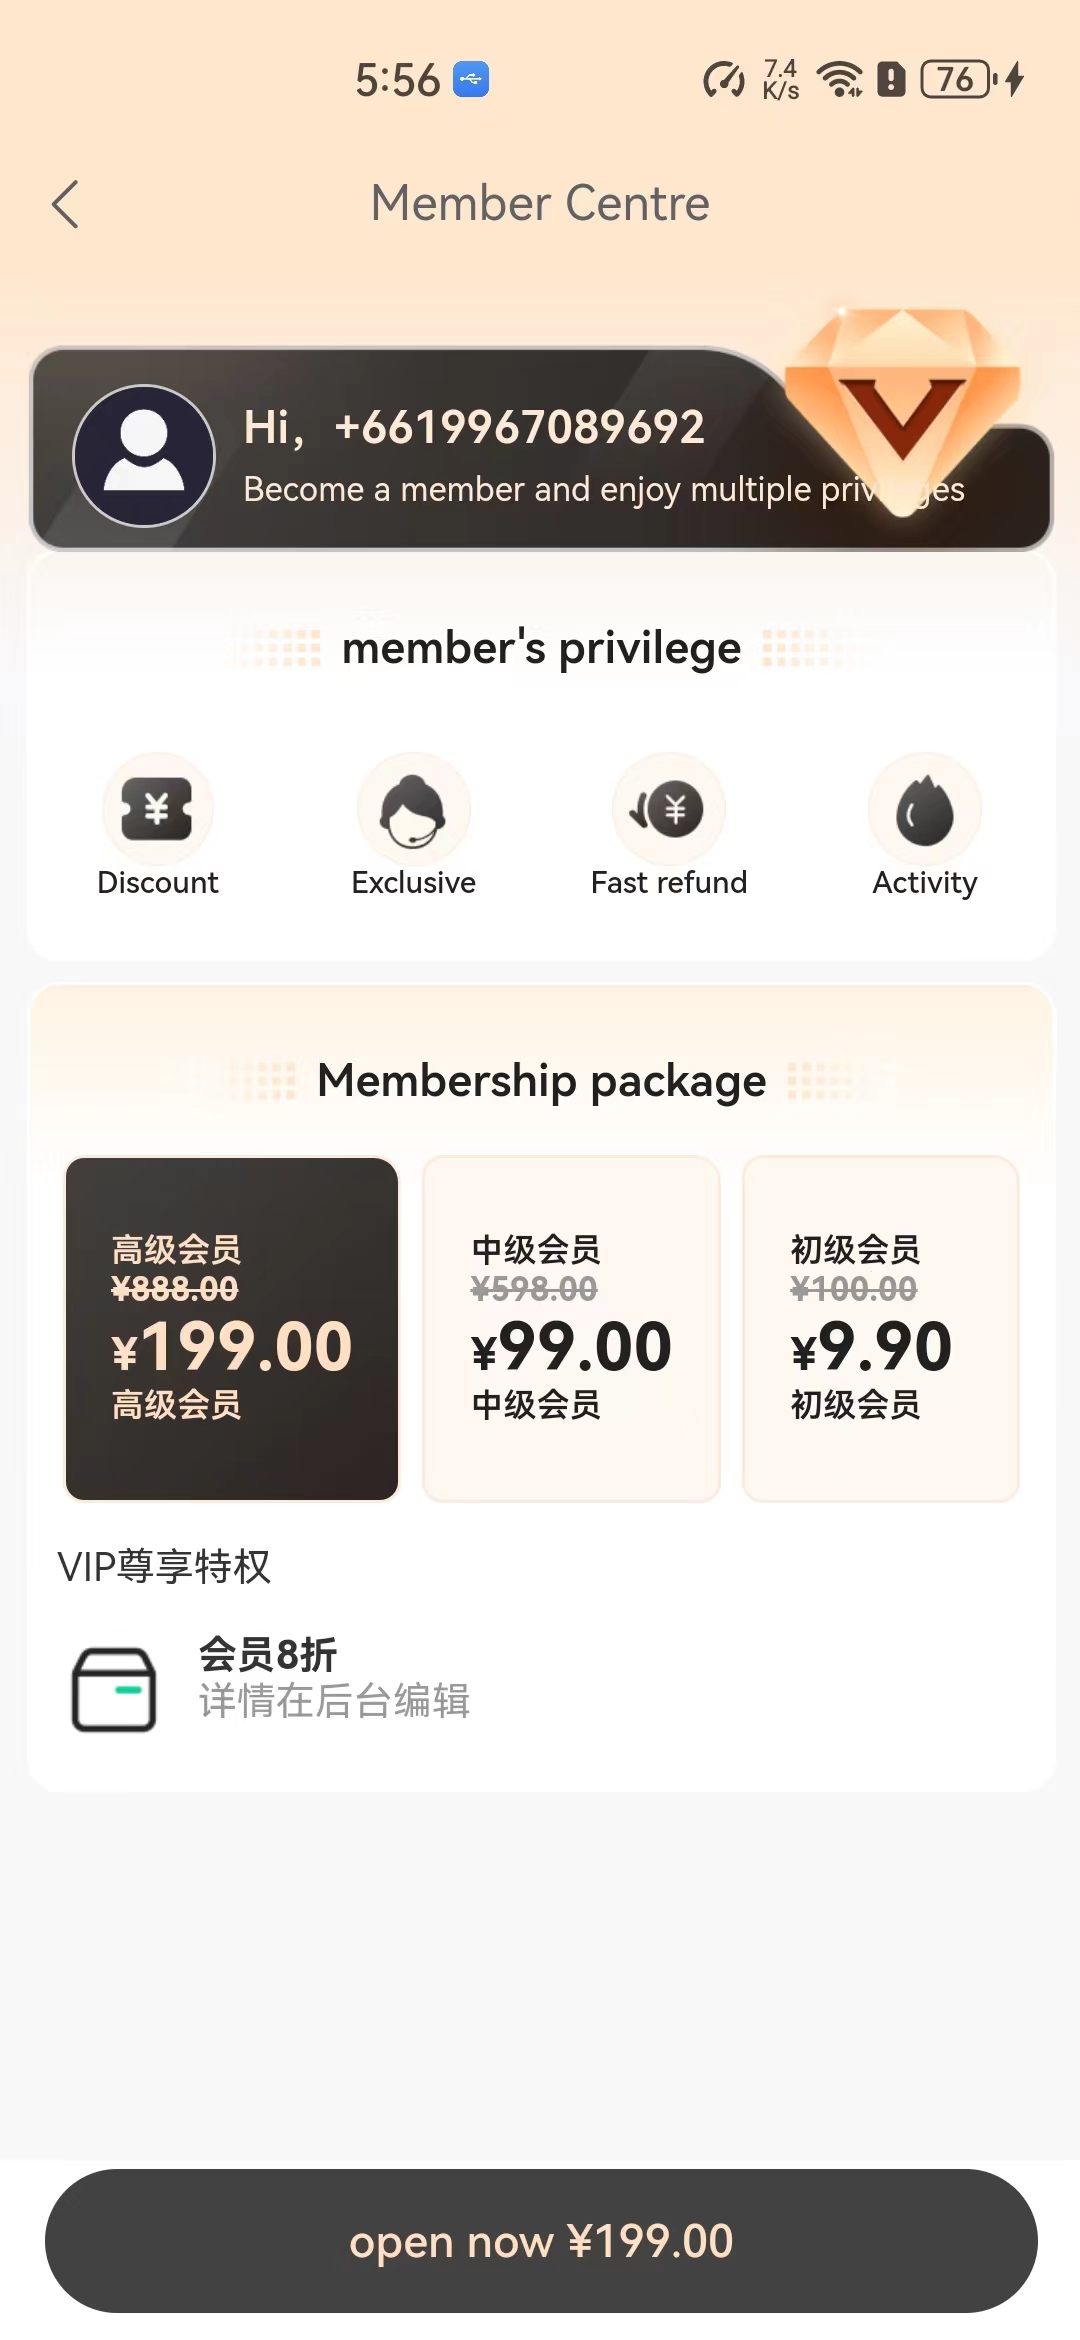Tap the member 8折 box icon
The width and height of the screenshot is (1080, 2340).
(x=114, y=1689)
